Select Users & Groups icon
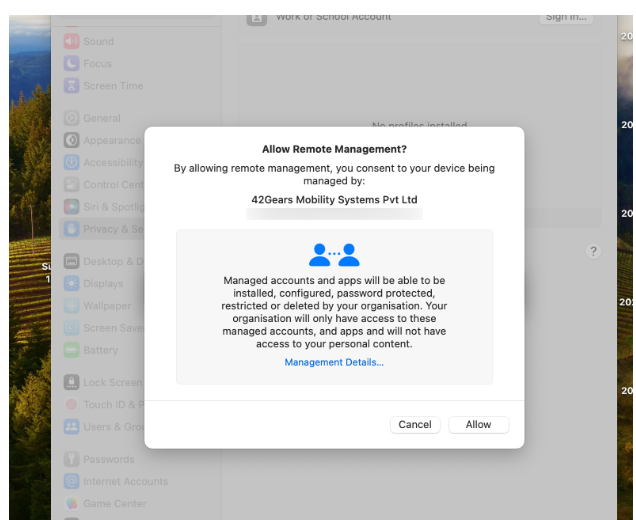 click(x=71, y=427)
